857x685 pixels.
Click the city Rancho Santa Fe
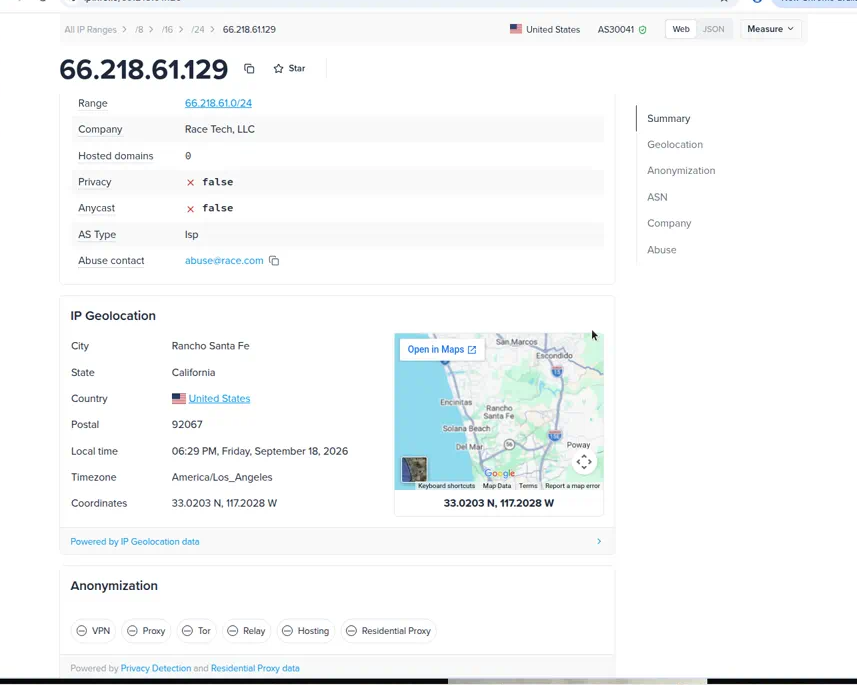click(x=210, y=346)
